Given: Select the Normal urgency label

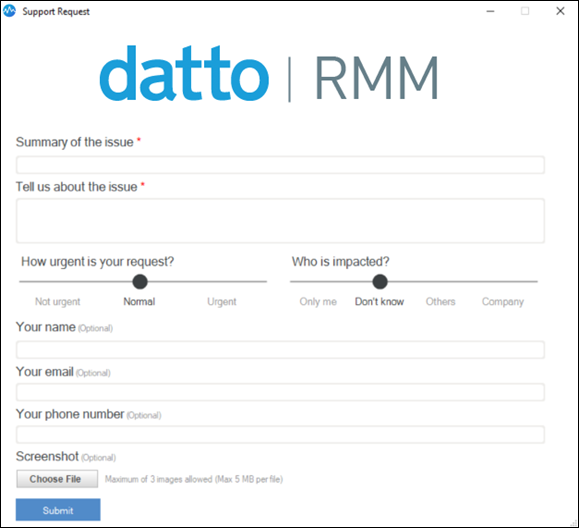Looking at the screenshot, I should tap(139, 302).
